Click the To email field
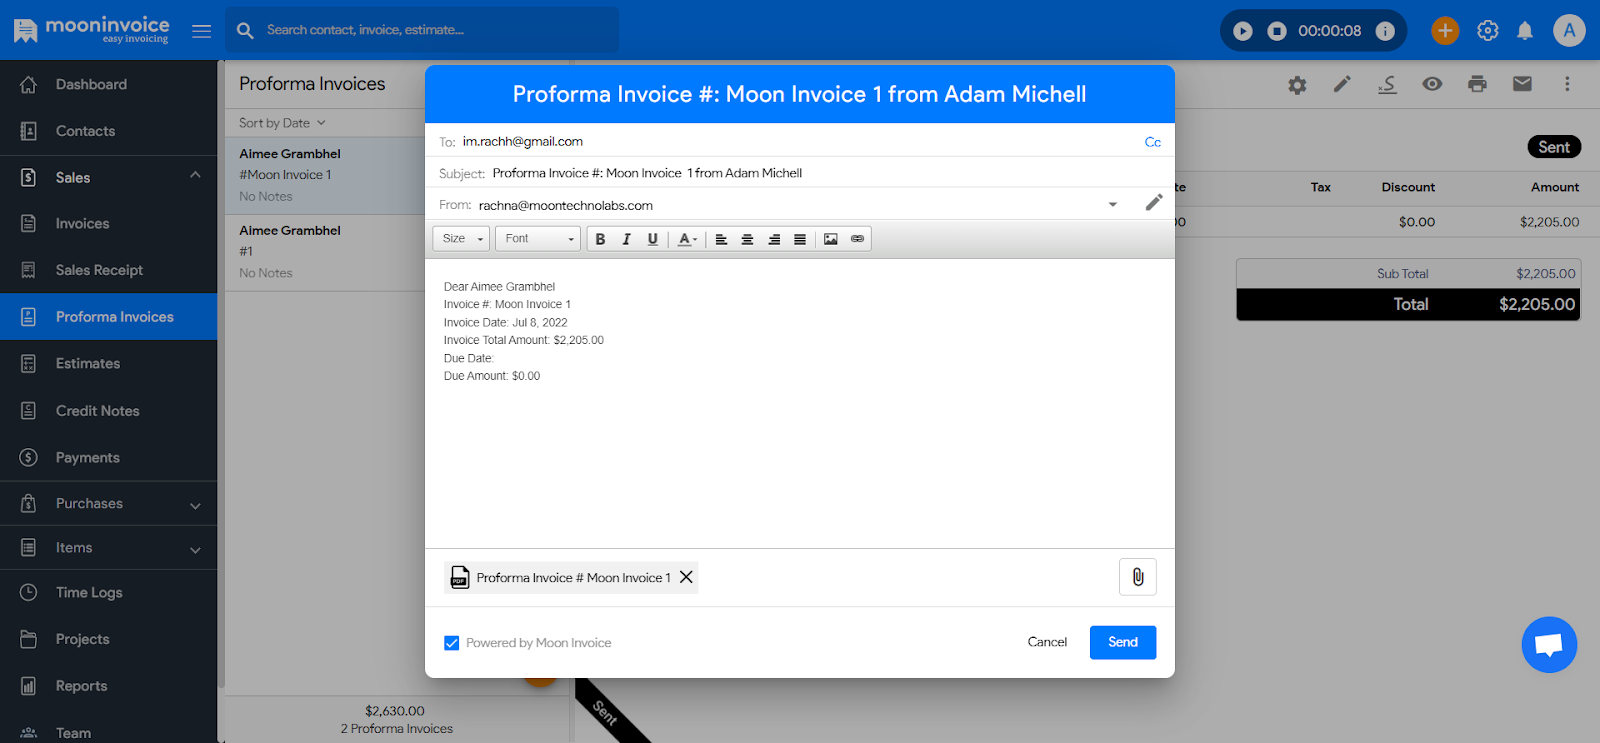1600x743 pixels. [800, 142]
